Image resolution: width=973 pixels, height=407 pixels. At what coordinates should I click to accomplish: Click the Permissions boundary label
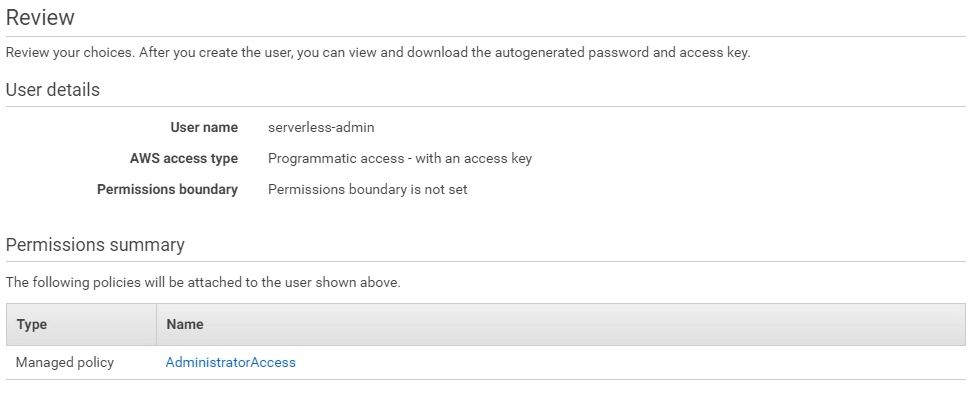(168, 189)
